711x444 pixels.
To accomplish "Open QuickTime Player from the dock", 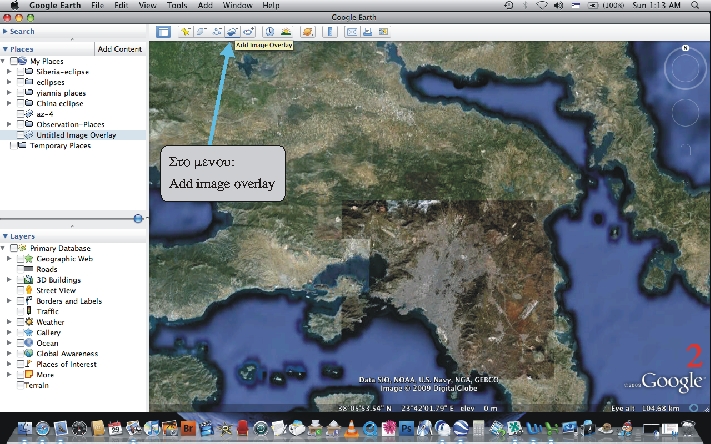I will (x=370, y=428).
